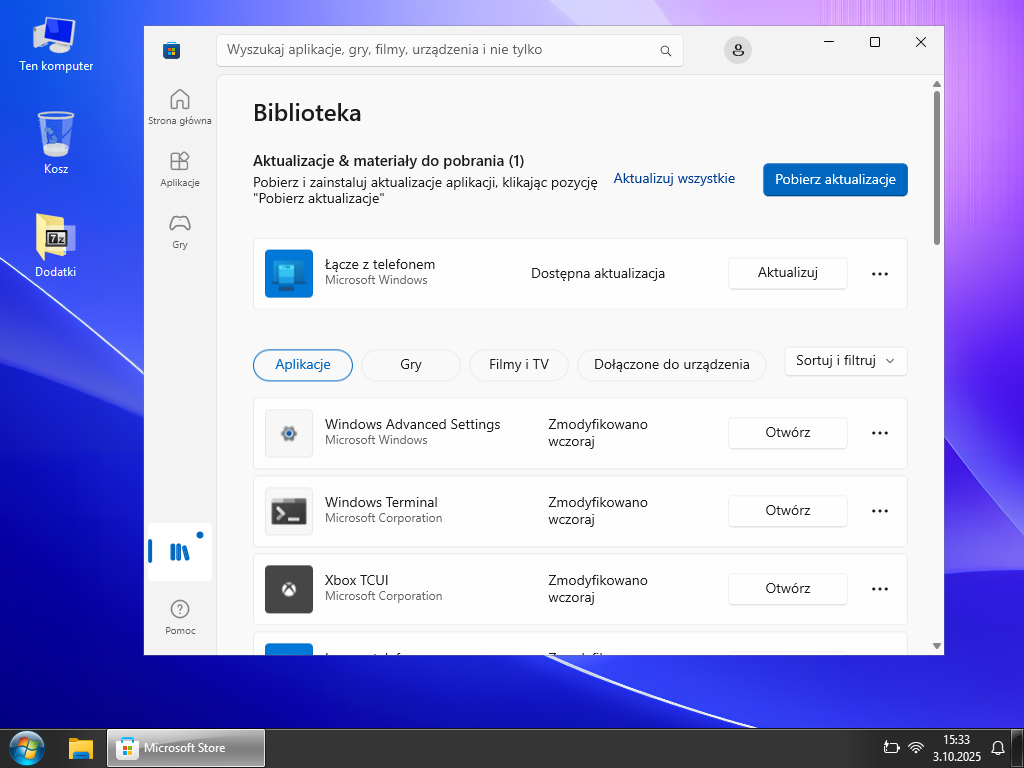Expand the Sortuj i filtruj dropdown
The width and height of the screenshot is (1024, 768).
pos(846,361)
